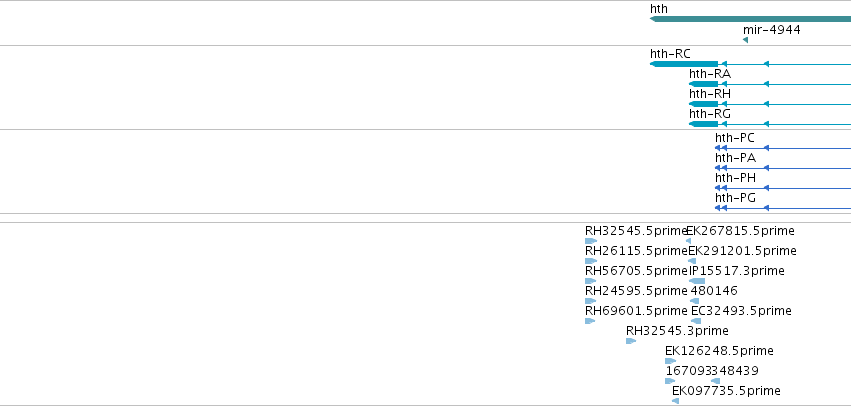The height and width of the screenshot is (406, 851).
Task: Click the IP15517.3prime feature glyph
Action: pyautogui.click(x=697, y=281)
